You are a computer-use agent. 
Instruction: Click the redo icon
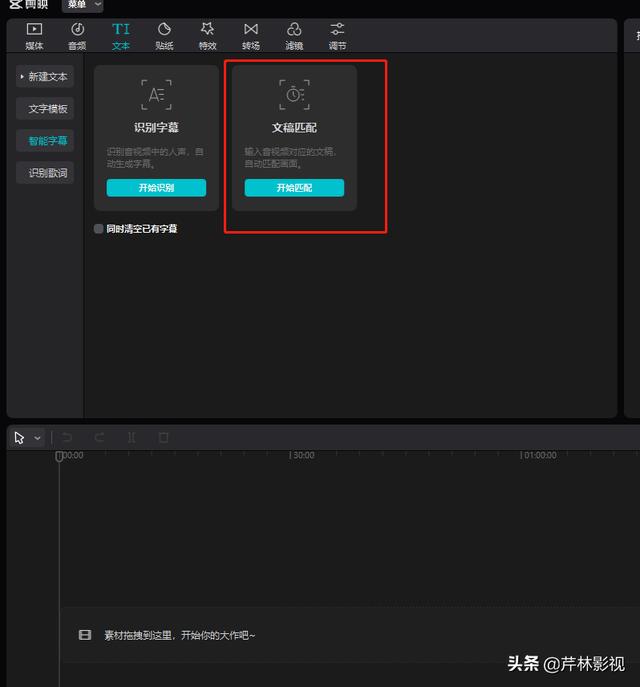coord(99,437)
